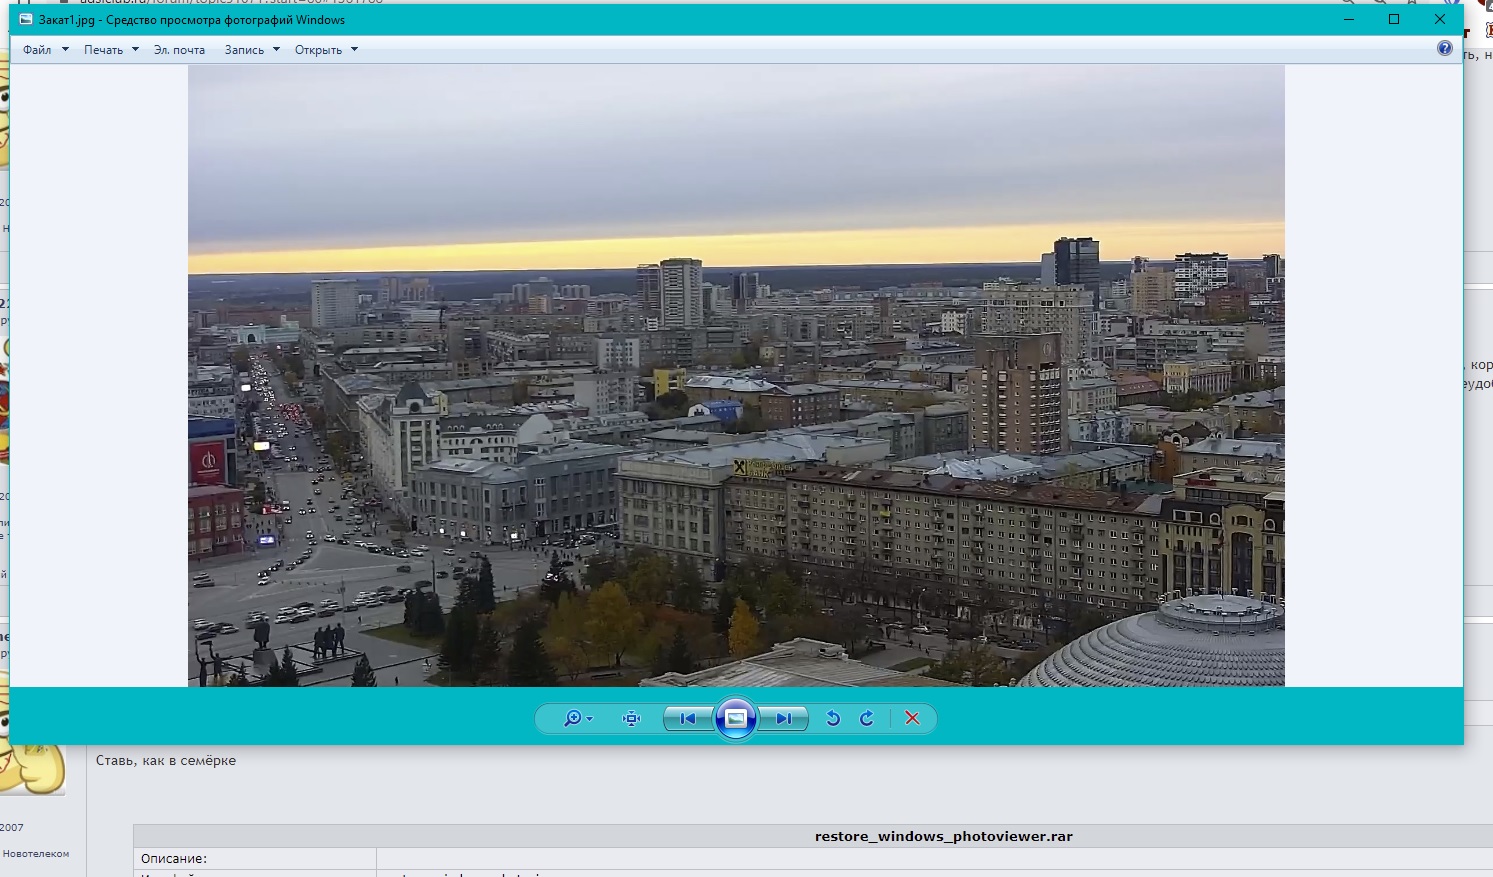Screen dimensions: 1493x877
Task: Click Новотелеком text in forum sidebar
Action: [36, 853]
